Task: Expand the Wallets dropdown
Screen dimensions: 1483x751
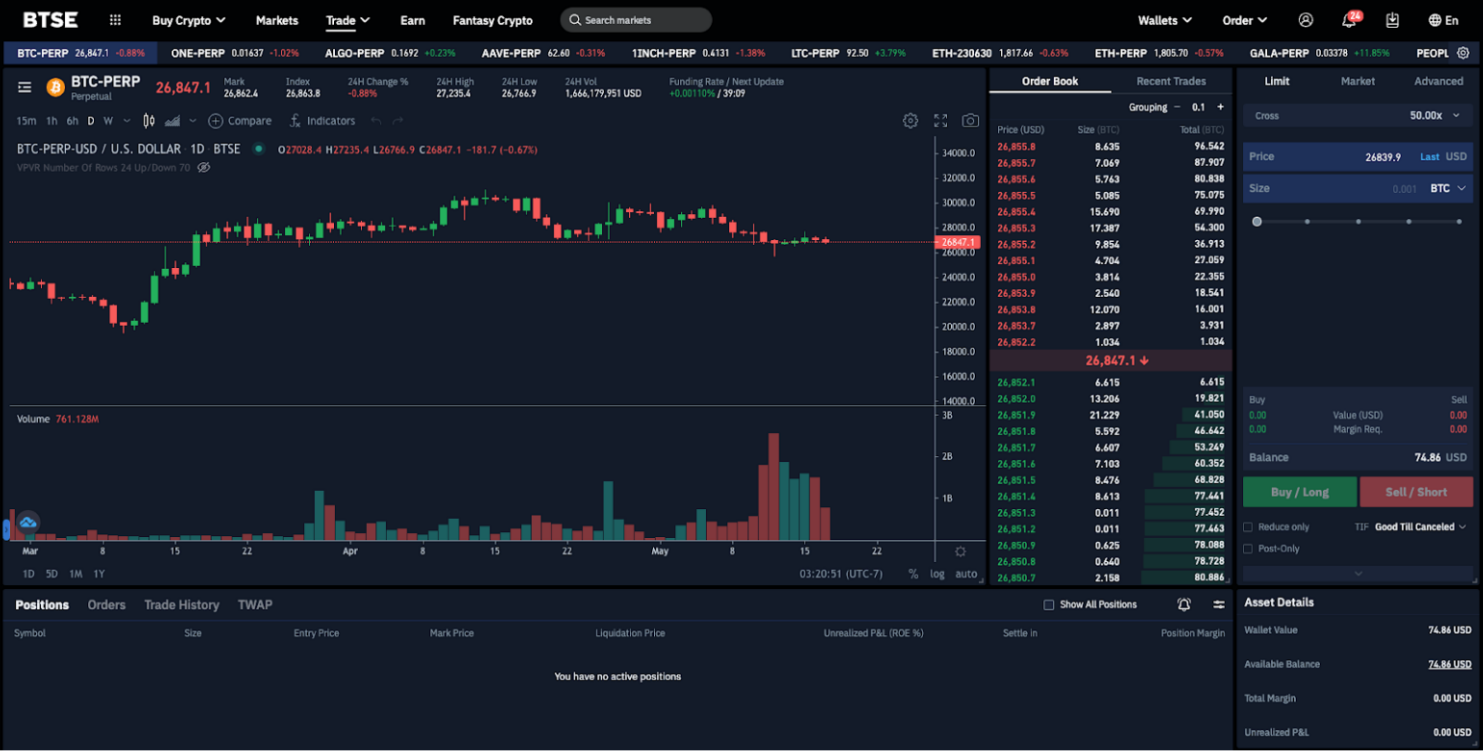Action: [1165, 20]
